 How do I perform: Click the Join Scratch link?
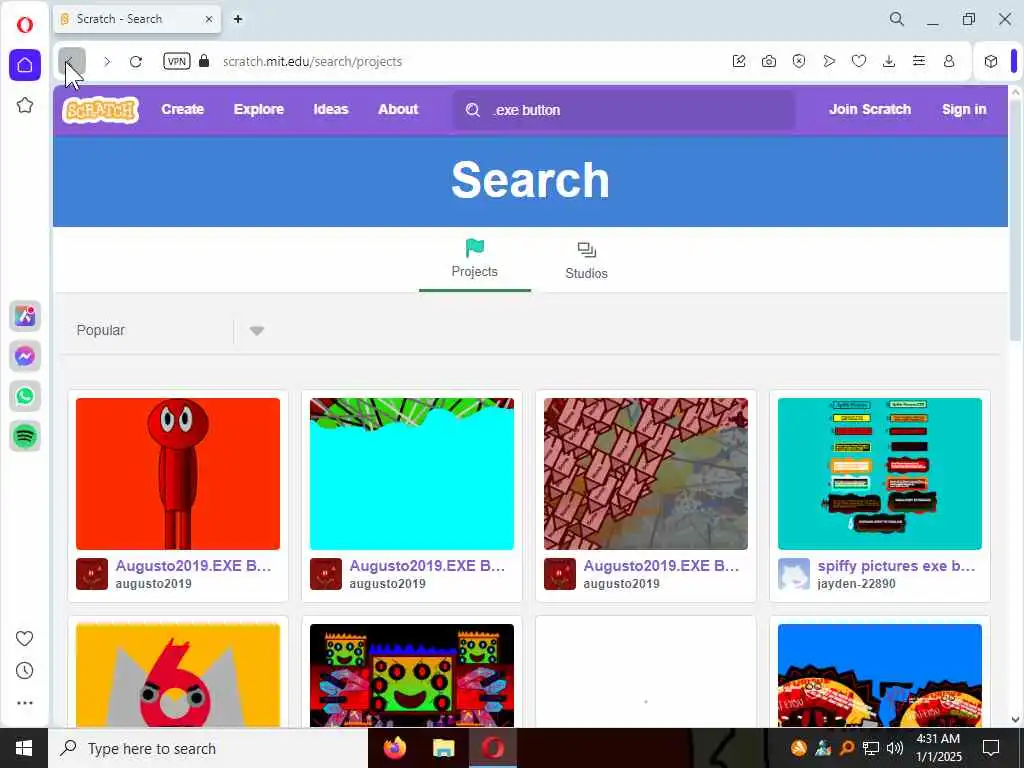[870, 110]
